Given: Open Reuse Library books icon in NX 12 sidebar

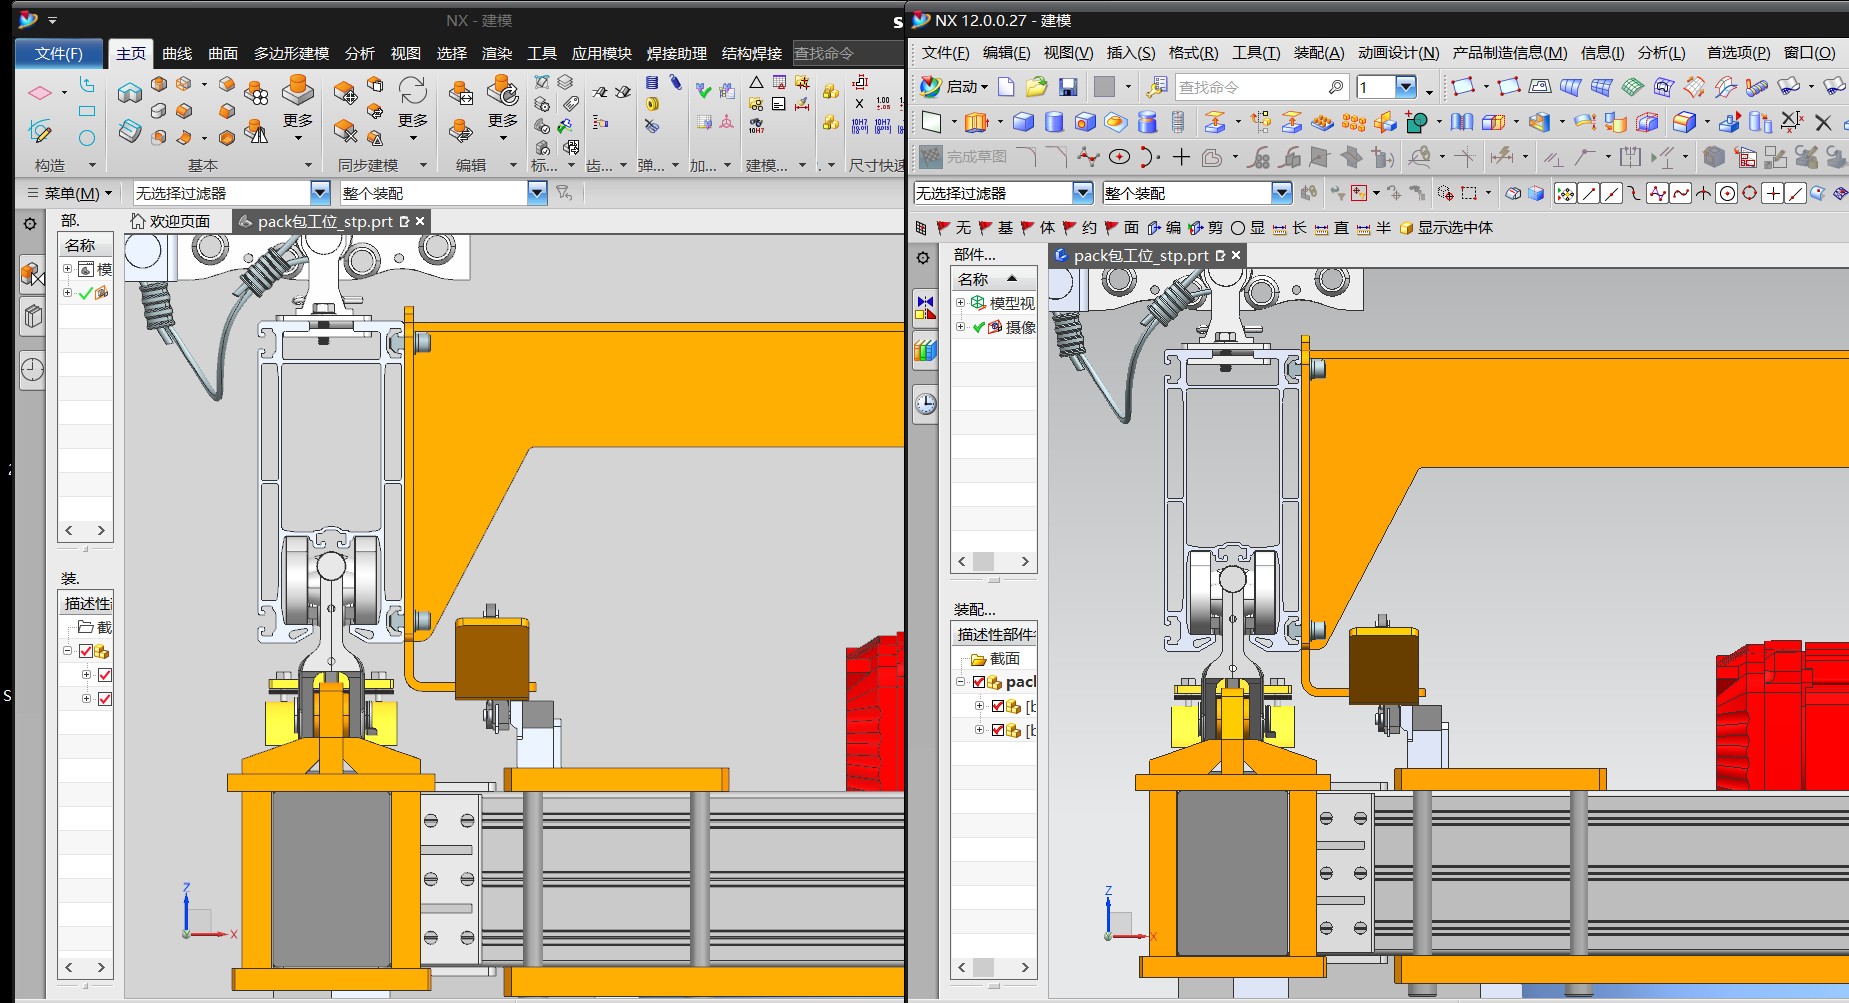Looking at the screenshot, I should point(926,350).
